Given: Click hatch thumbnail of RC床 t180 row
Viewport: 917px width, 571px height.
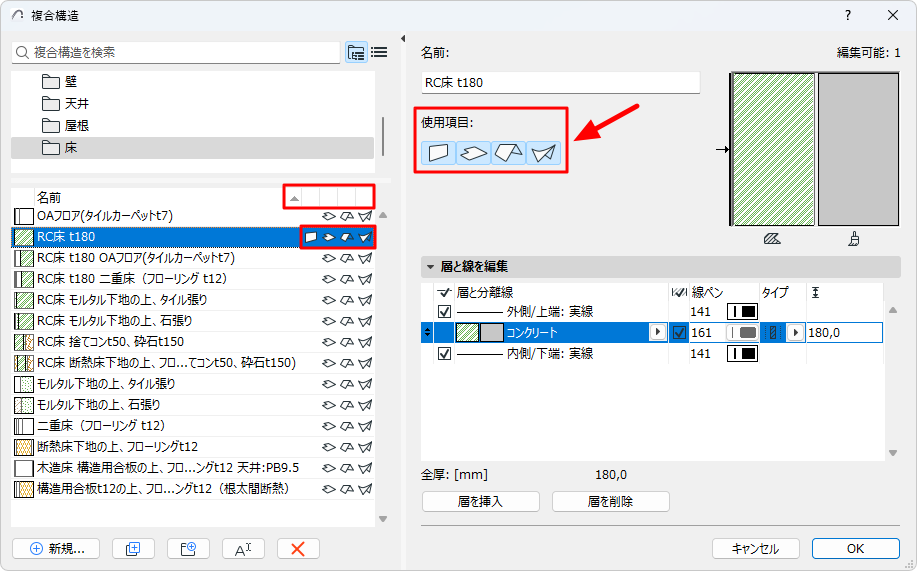Looking at the screenshot, I should pos(24,237).
